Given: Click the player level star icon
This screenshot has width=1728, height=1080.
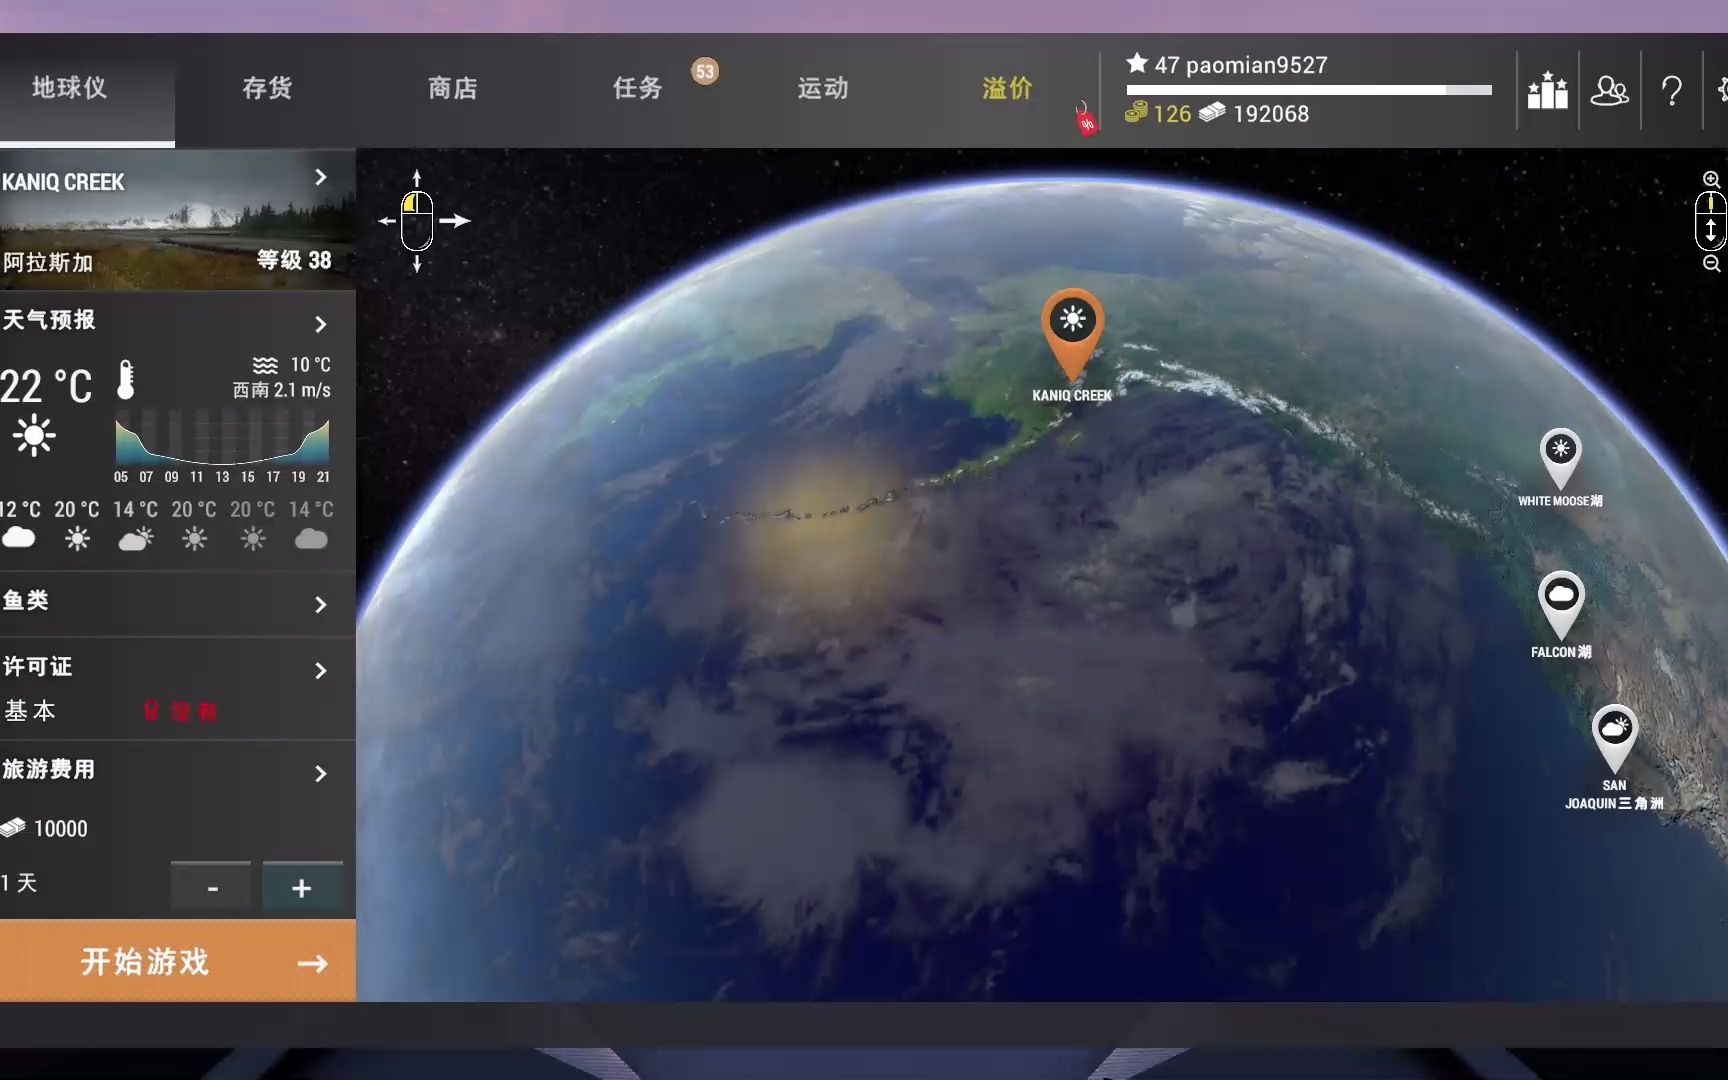Looking at the screenshot, I should [1137, 64].
